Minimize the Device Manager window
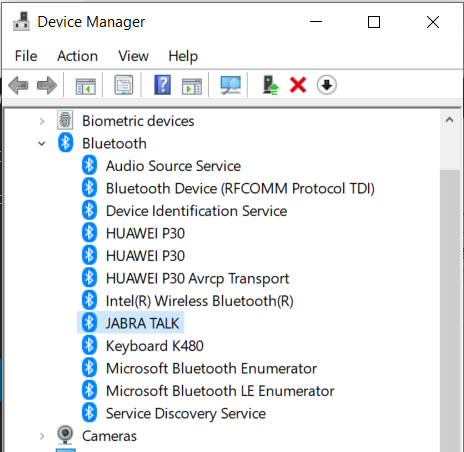464x452 pixels. click(316, 22)
